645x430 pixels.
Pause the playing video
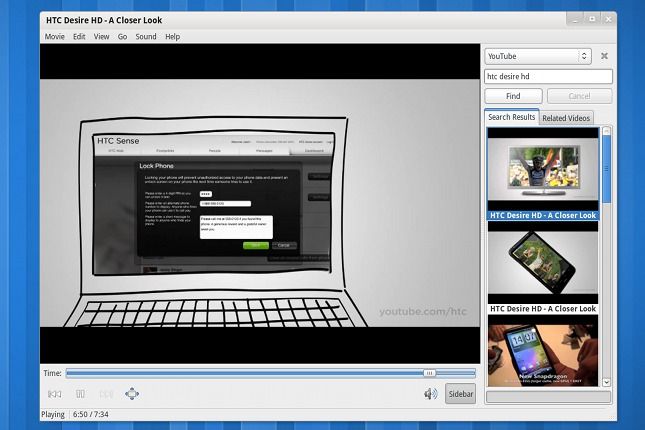pos(81,394)
